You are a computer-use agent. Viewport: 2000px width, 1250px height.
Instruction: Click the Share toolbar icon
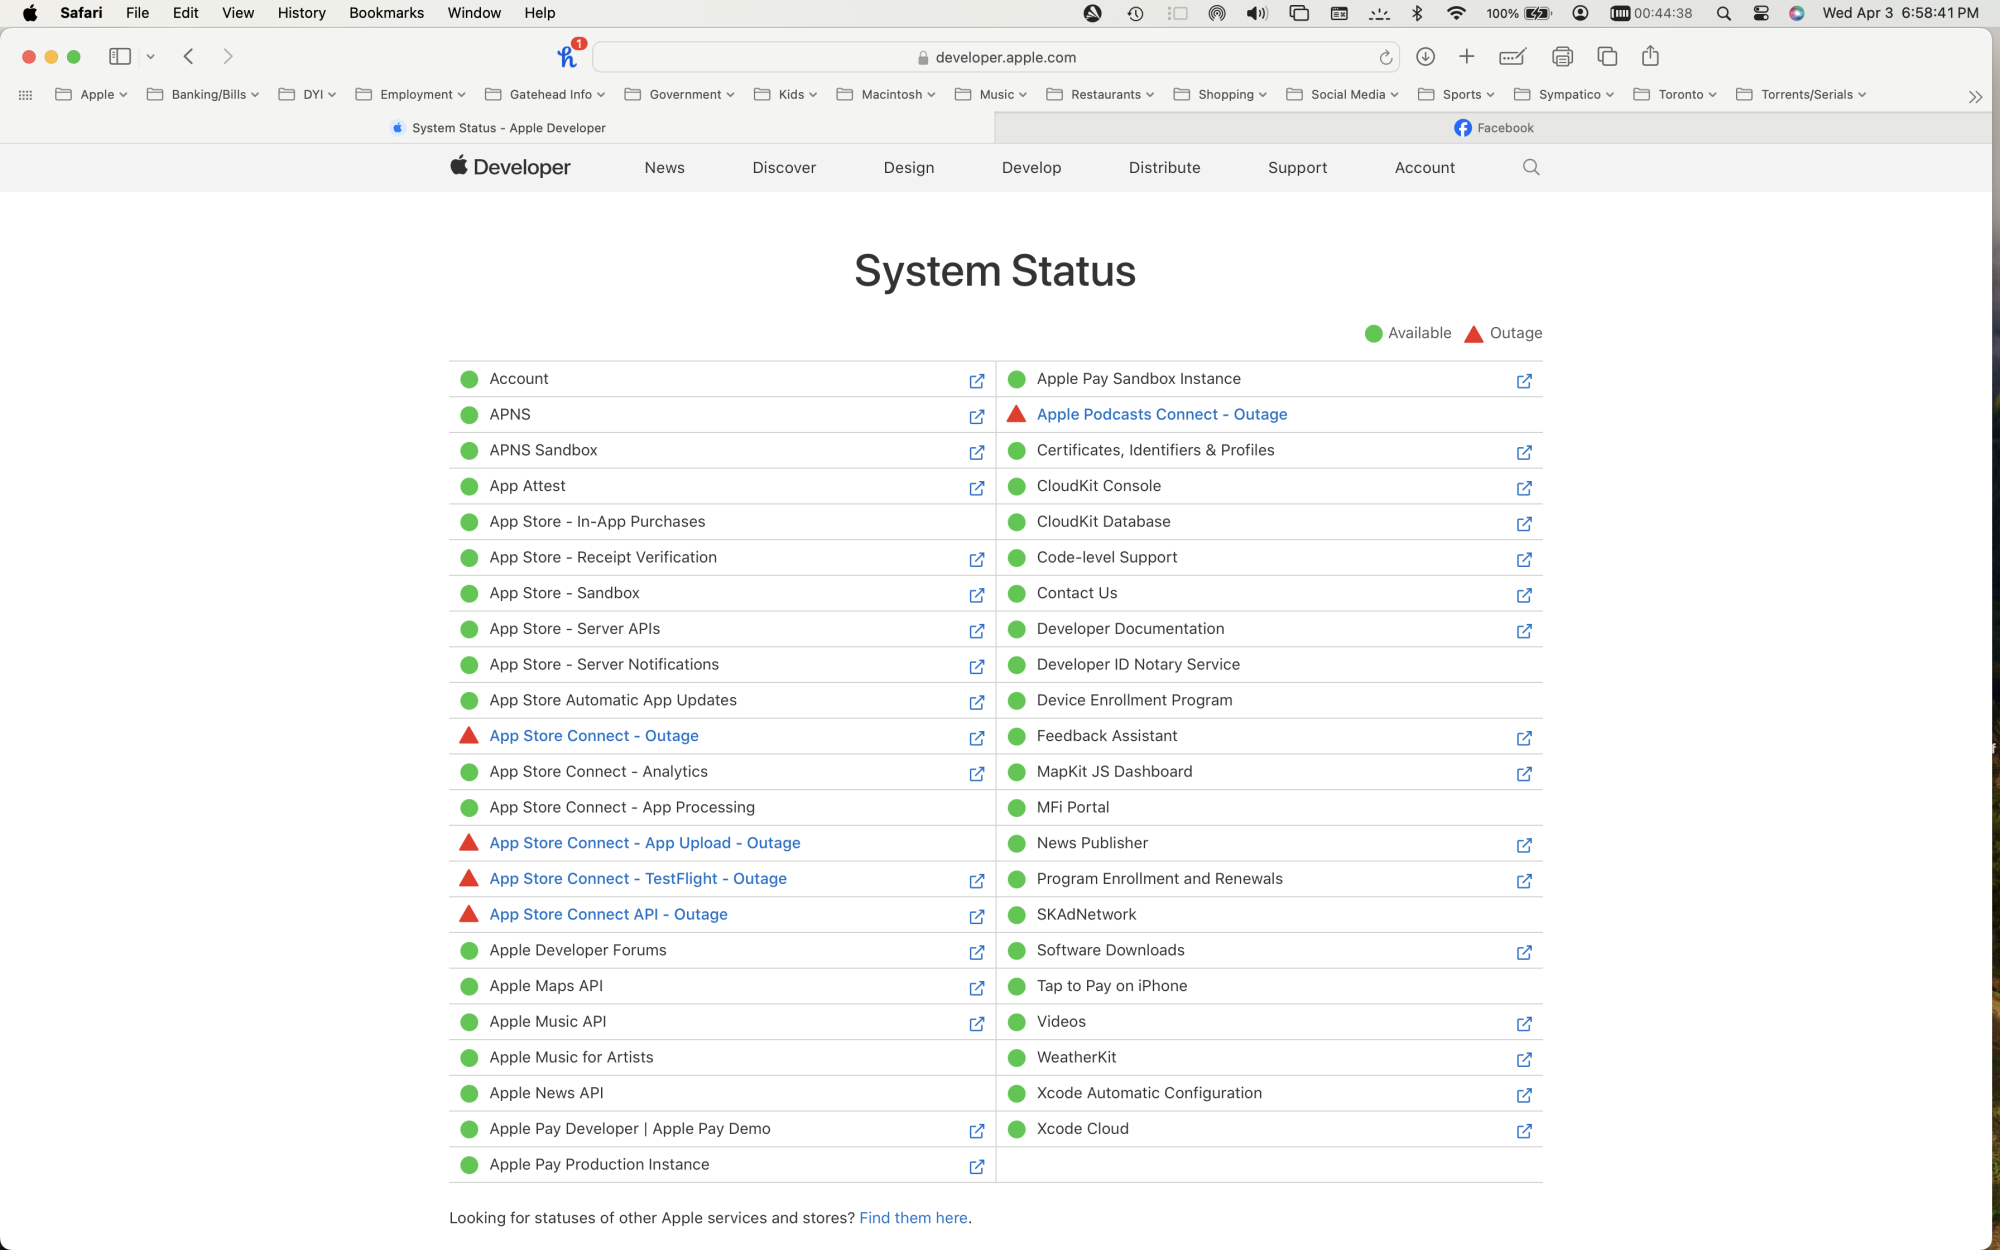click(1650, 57)
